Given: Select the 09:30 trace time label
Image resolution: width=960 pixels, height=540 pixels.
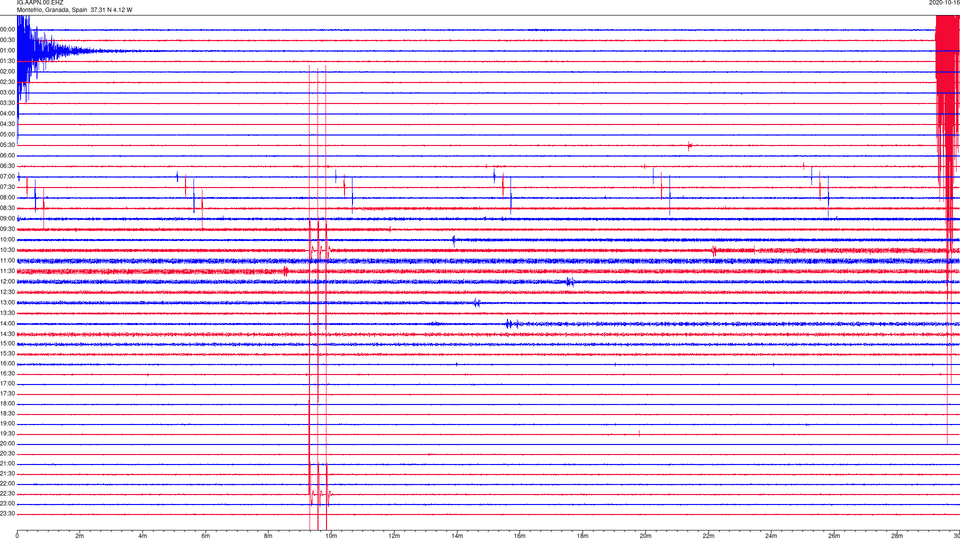Looking at the screenshot, I should pos(8,229).
